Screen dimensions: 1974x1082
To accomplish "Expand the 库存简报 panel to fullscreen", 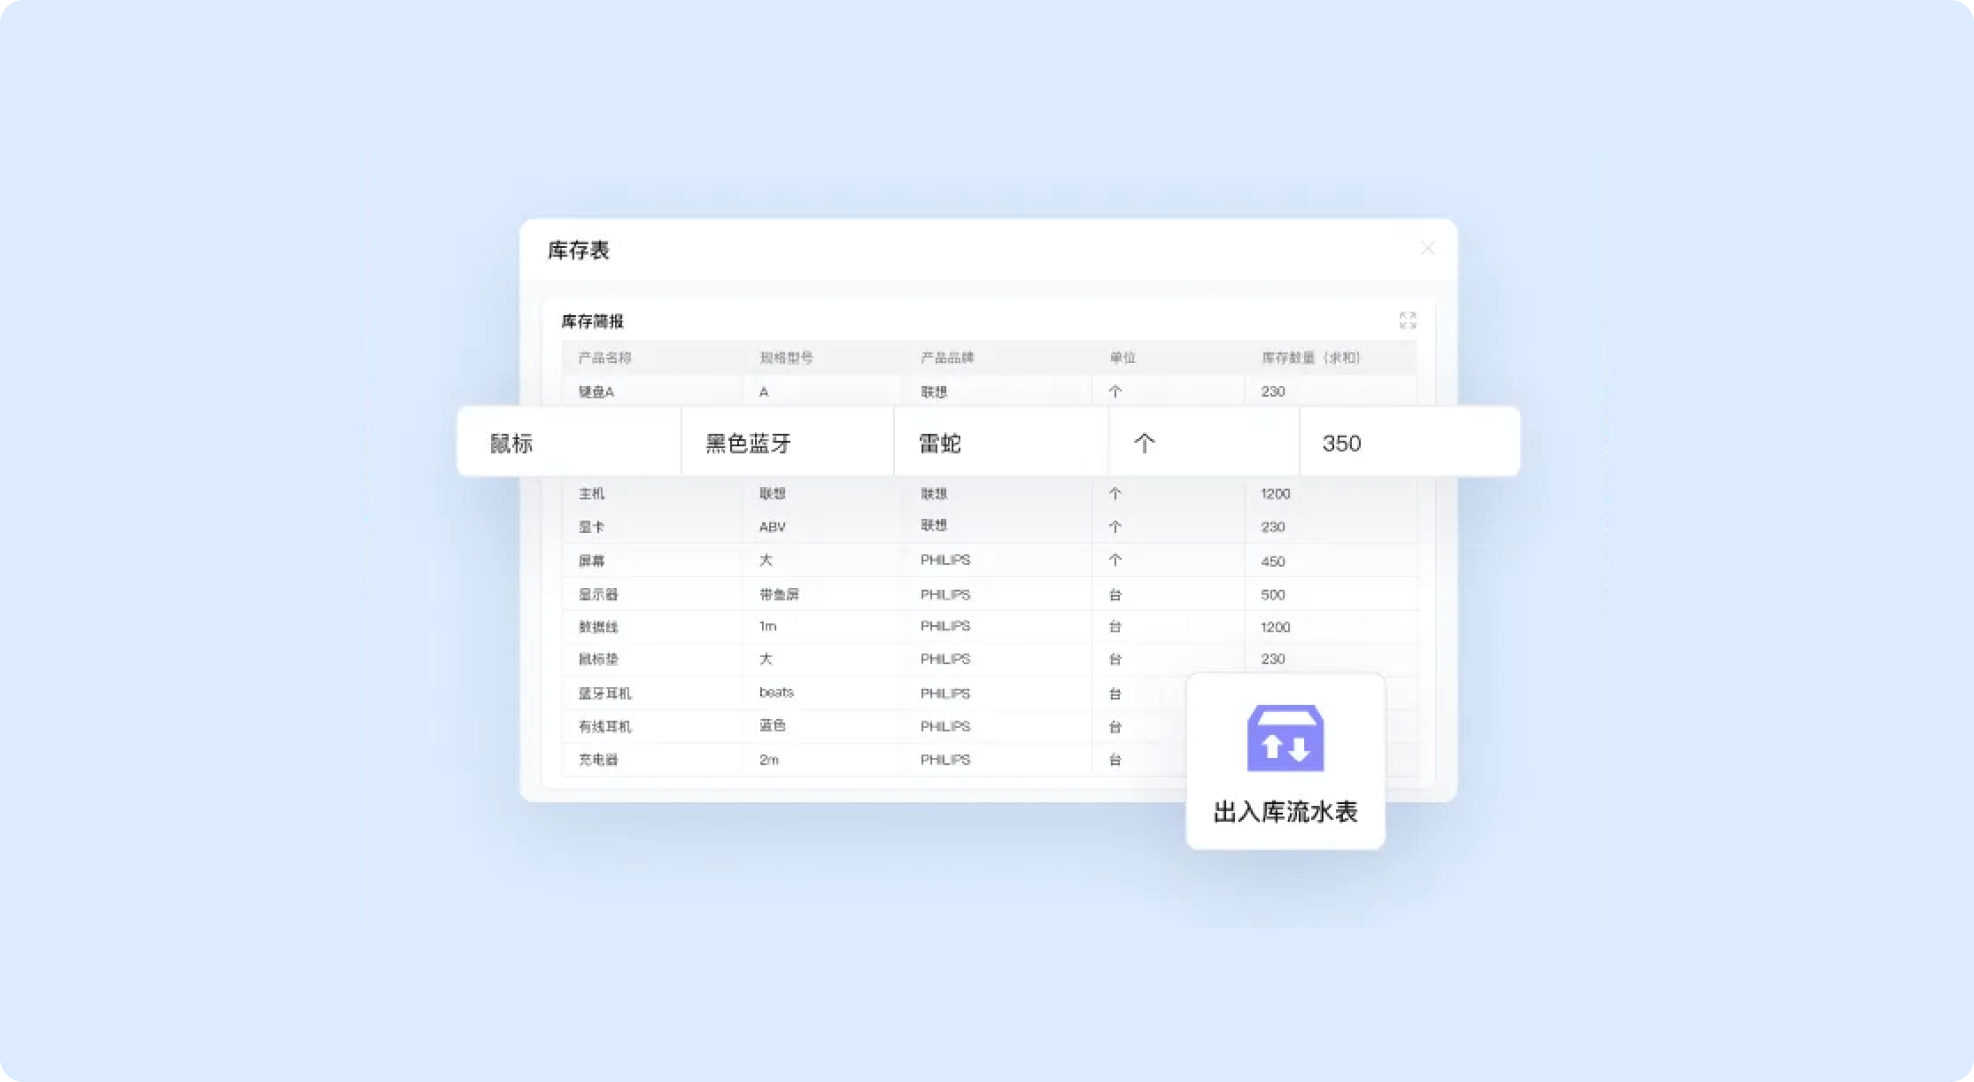I will [x=1407, y=320].
